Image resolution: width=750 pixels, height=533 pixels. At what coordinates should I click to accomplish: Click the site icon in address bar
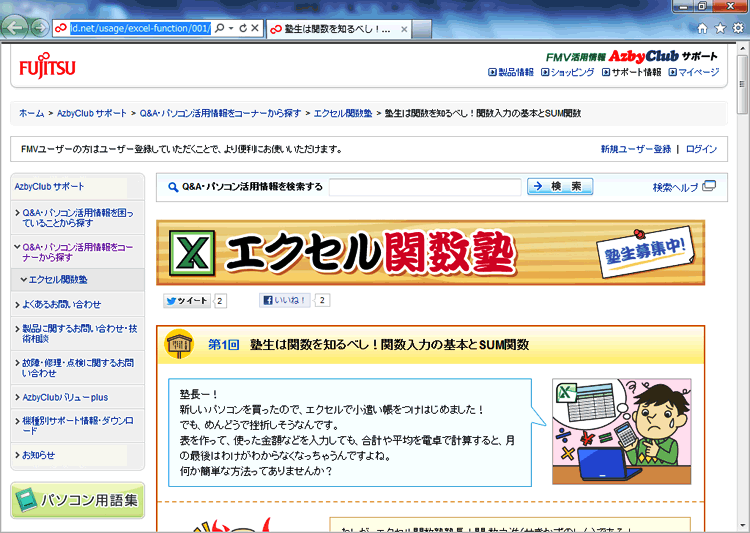coord(61,28)
